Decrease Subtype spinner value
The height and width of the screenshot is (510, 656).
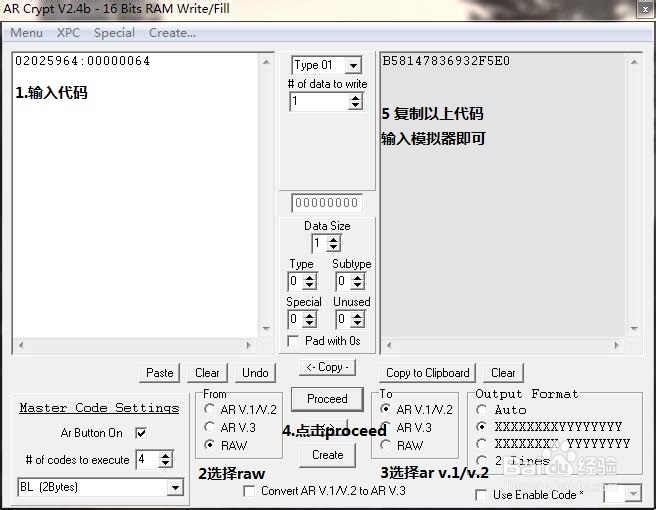tap(357, 285)
